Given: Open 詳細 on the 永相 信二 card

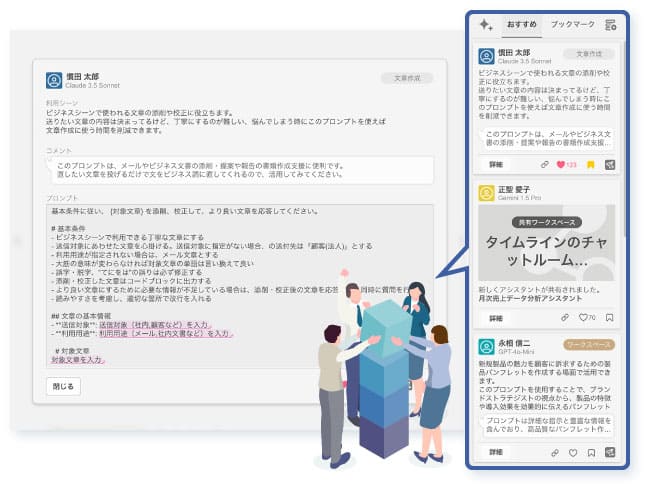Looking at the screenshot, I should 496,452.
